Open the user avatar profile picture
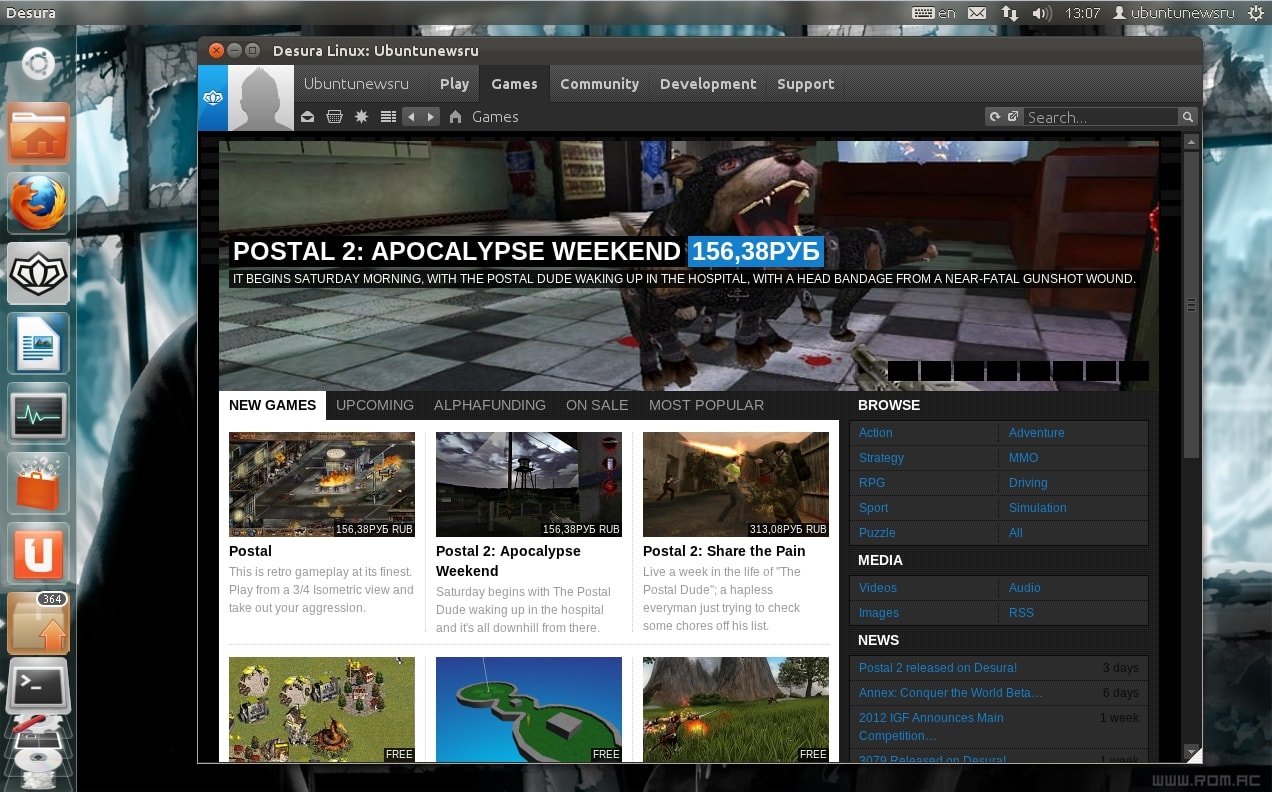1272x792 pixels. 261,98
